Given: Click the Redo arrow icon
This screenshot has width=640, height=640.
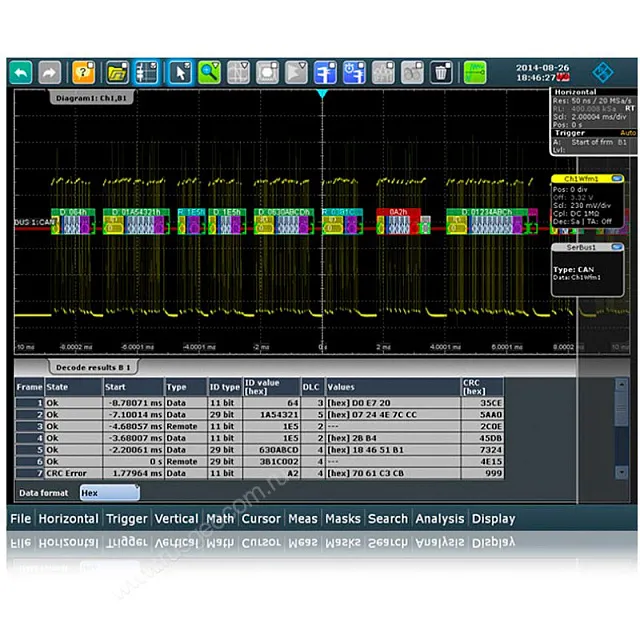Looking at the screenshot, I should (x=50, y=72).
